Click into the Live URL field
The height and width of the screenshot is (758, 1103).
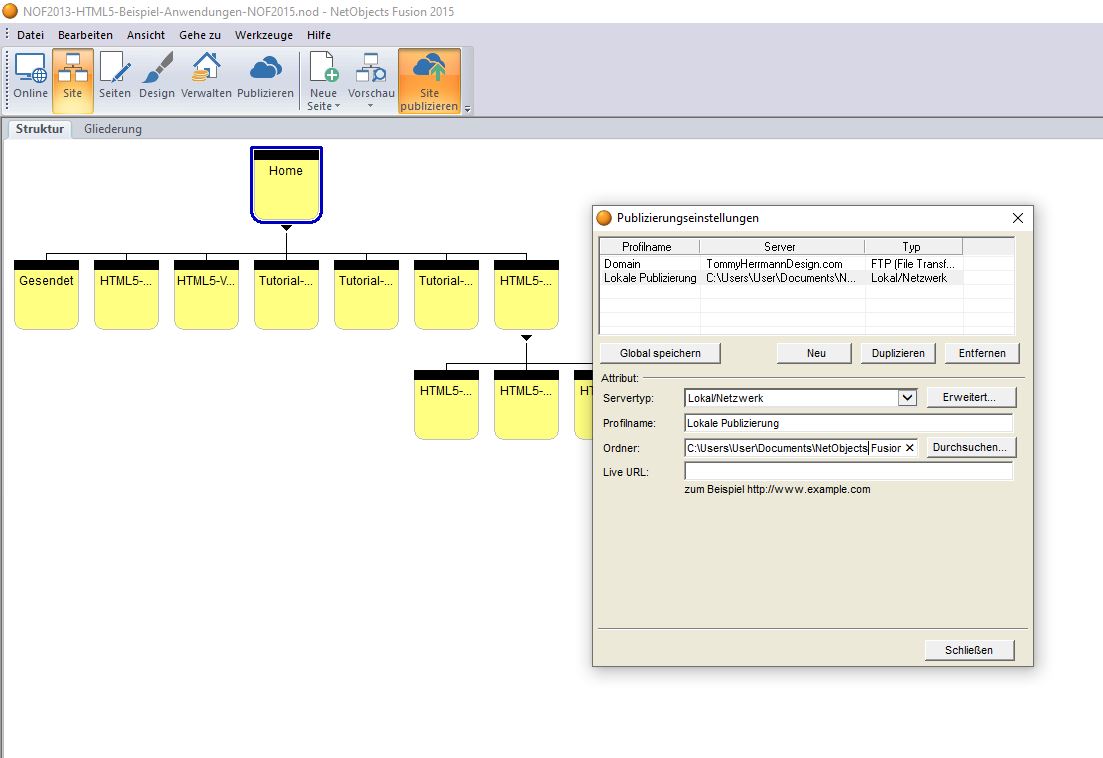848,471
